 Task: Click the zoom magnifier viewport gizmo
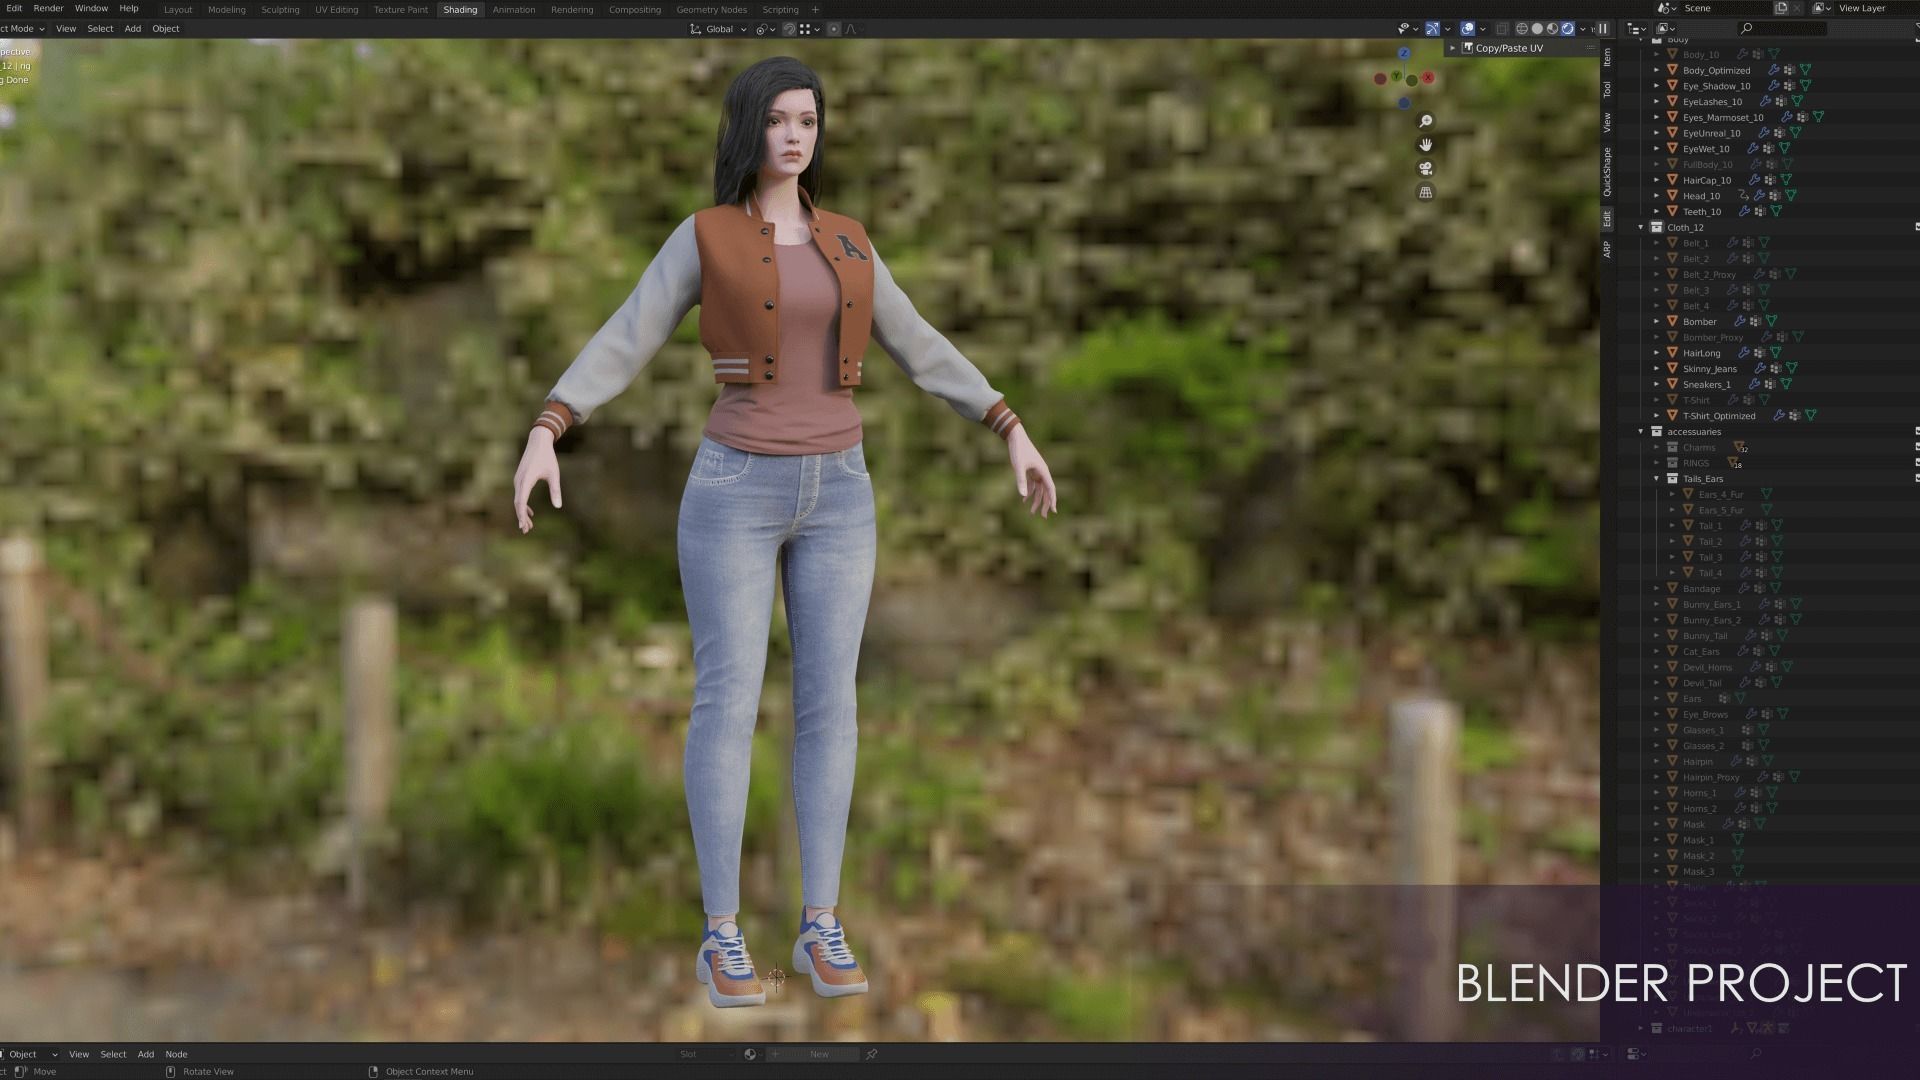[x=1426, y=121]
